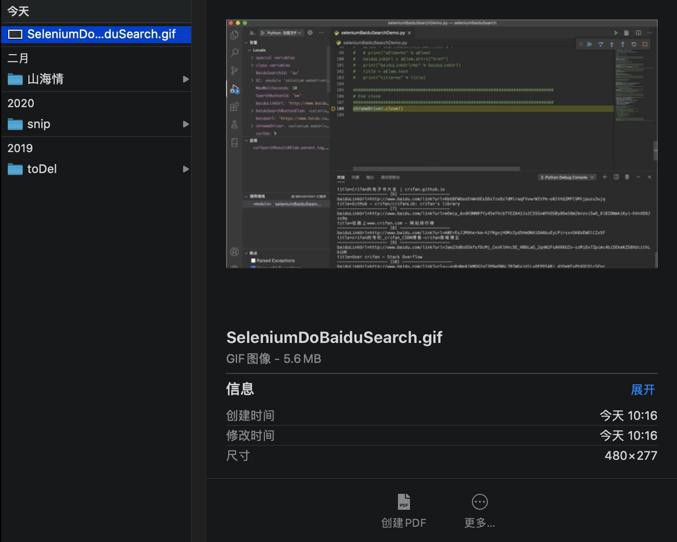Image resolution: width=677 pixels, height=542 pixels.
Task: Click the snip folder icon
Action: click(x=15, y=124)
